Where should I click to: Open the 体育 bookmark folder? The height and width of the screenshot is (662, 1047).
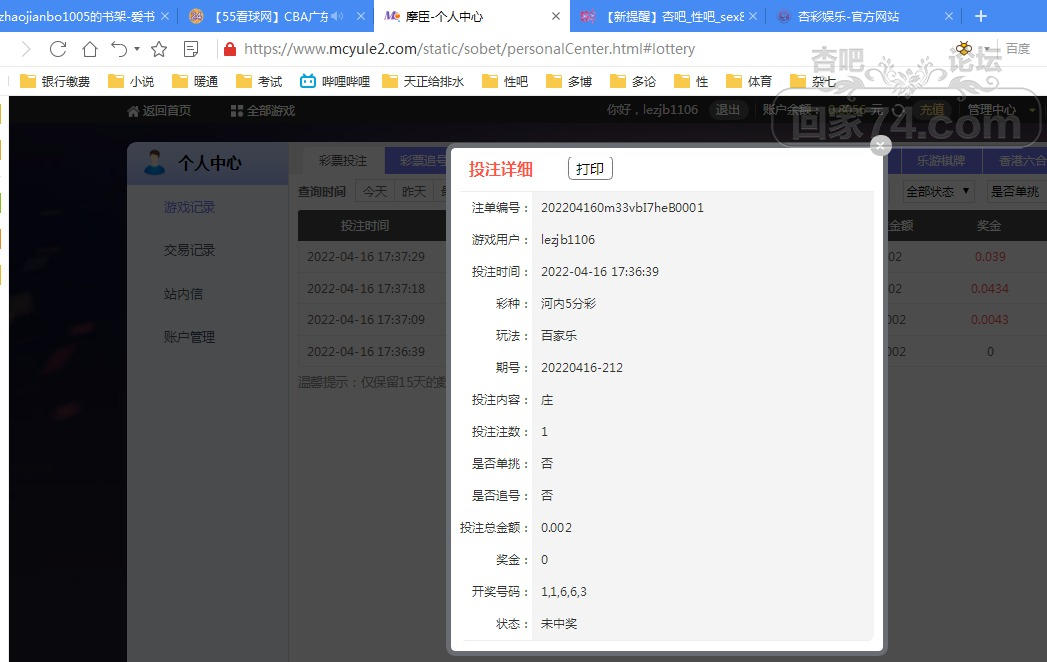pos(749,81)
